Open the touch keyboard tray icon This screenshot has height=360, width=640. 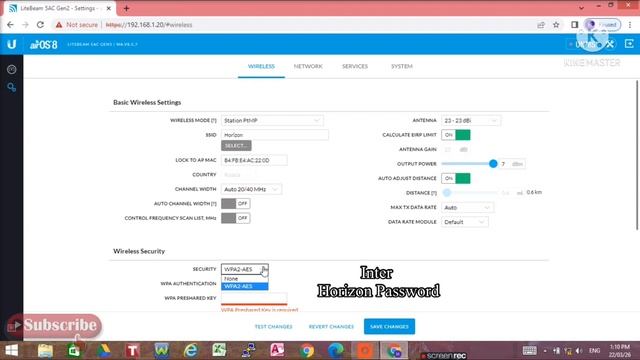point(530,350)
